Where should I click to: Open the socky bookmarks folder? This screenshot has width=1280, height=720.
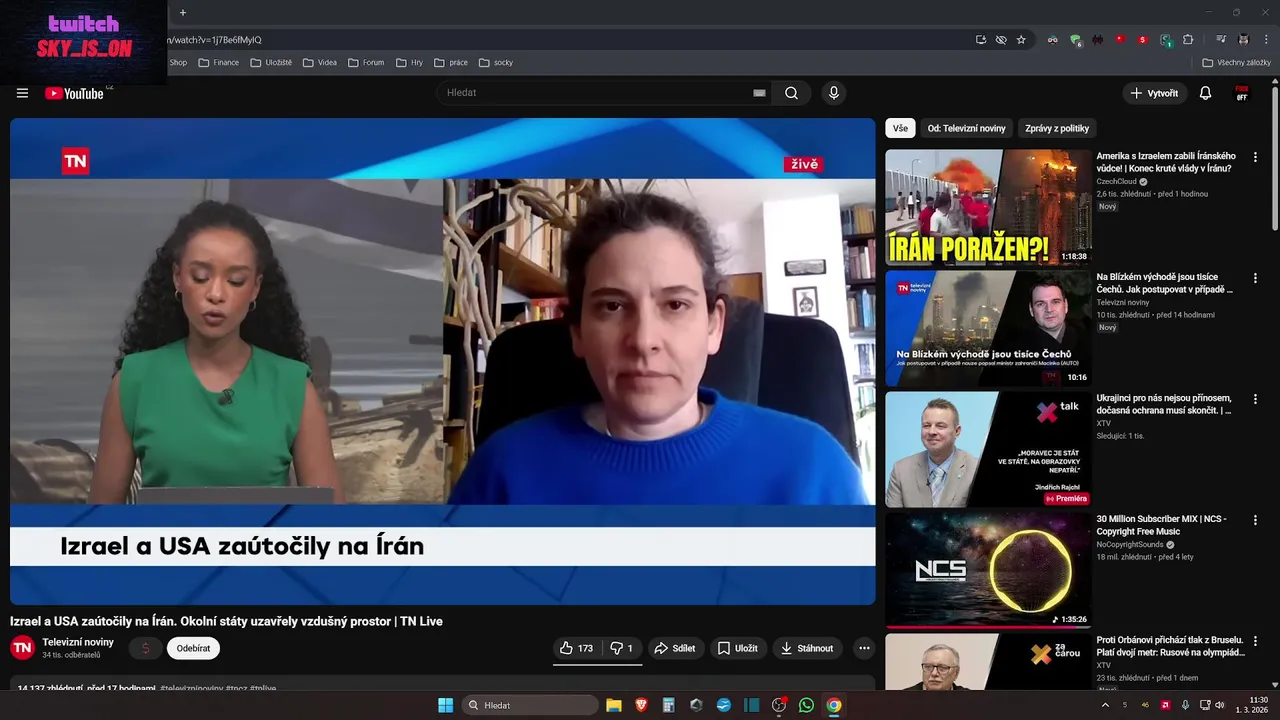pos(496,62)
